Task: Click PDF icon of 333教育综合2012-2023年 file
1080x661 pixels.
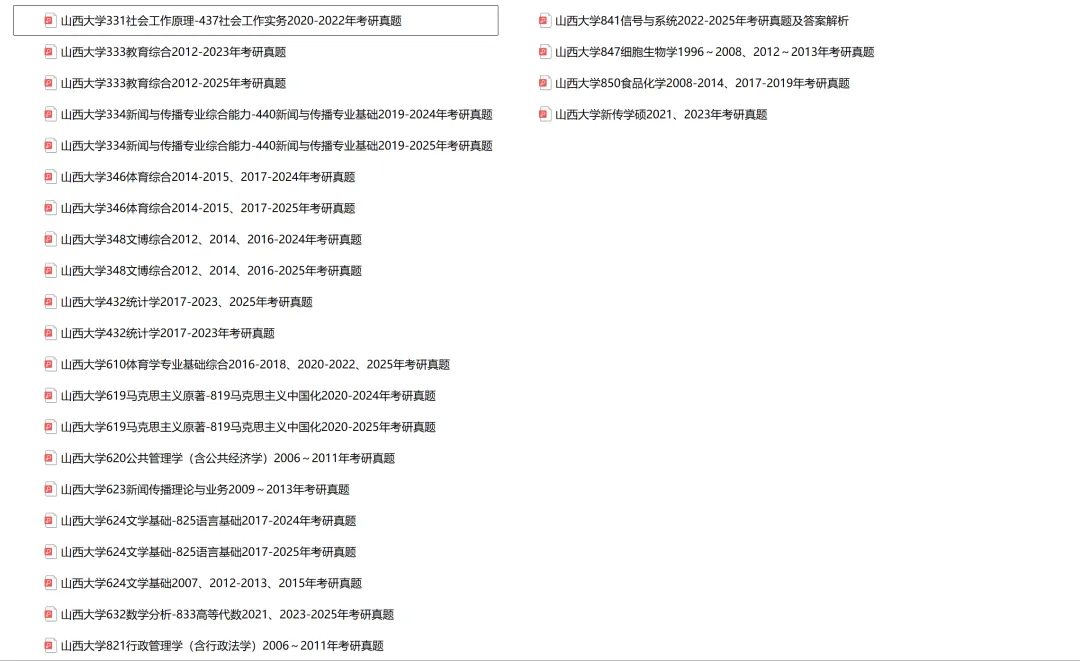Action: coord(50,52)
